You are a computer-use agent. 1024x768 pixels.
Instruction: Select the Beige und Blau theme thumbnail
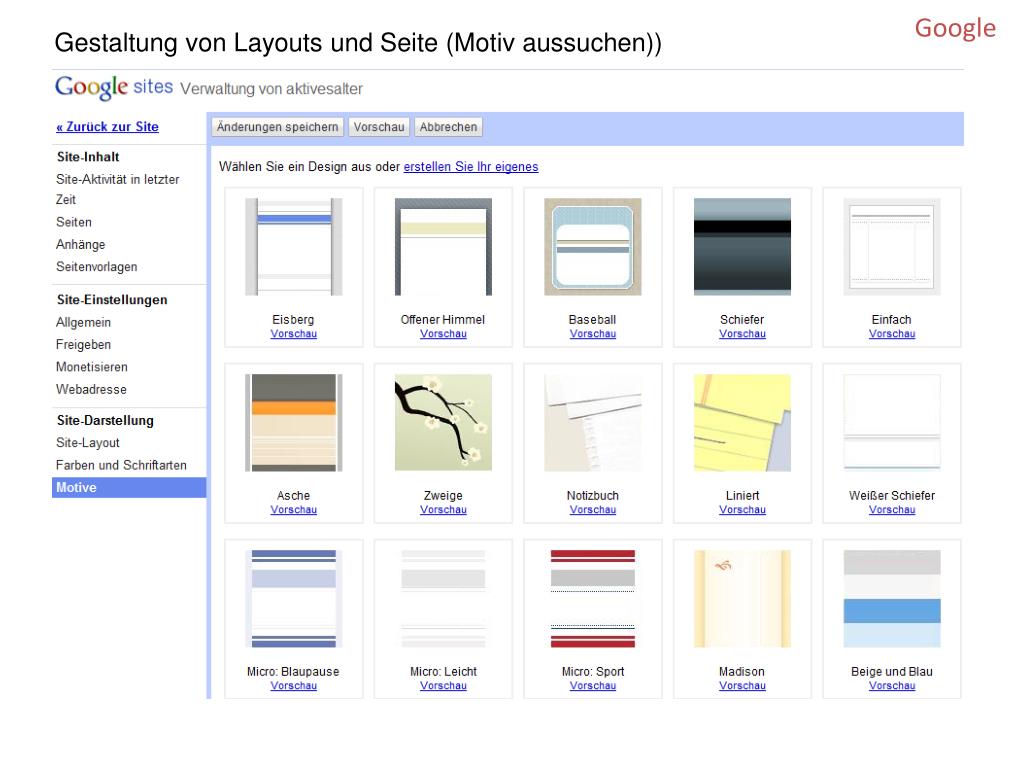click(x=892, y=599)
